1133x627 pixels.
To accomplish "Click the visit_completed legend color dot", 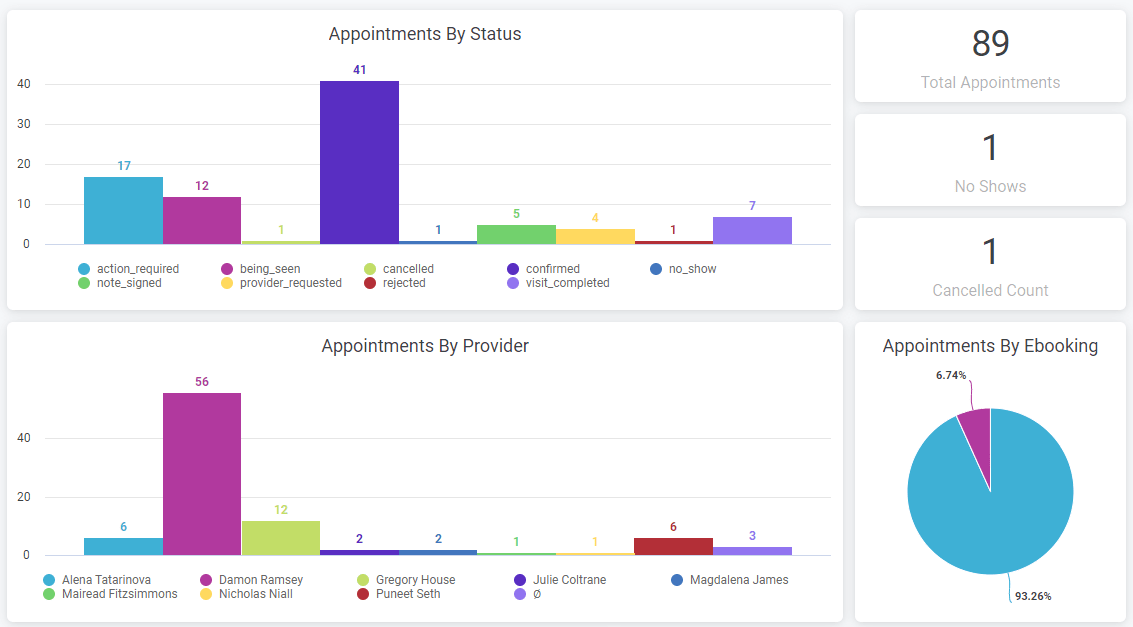I will 513,283.
